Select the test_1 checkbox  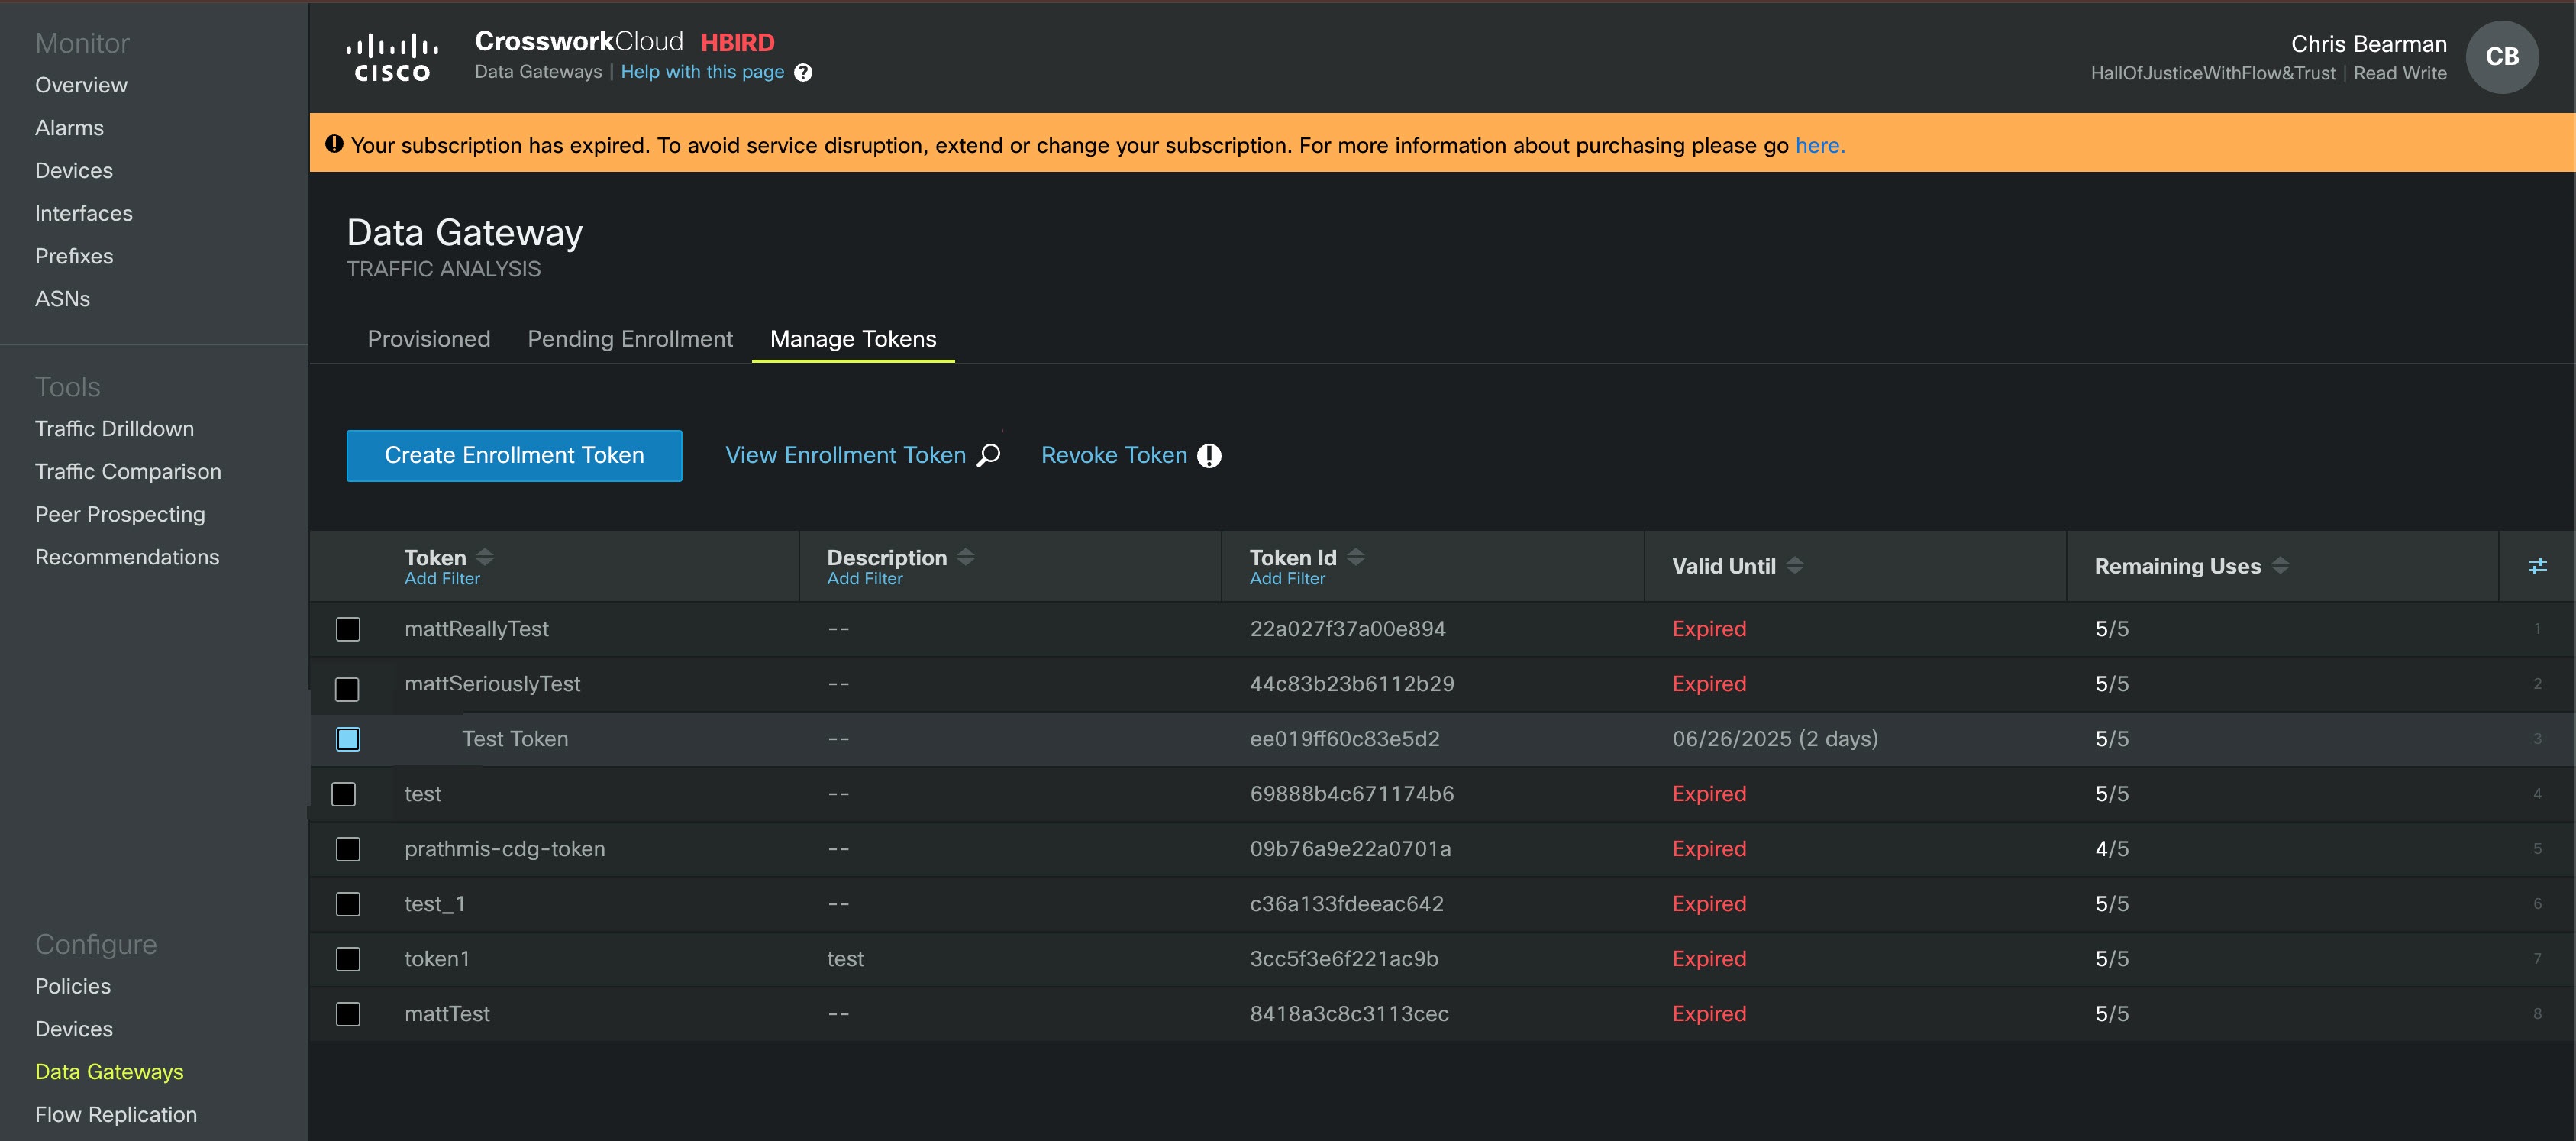(x=348, y=904)
